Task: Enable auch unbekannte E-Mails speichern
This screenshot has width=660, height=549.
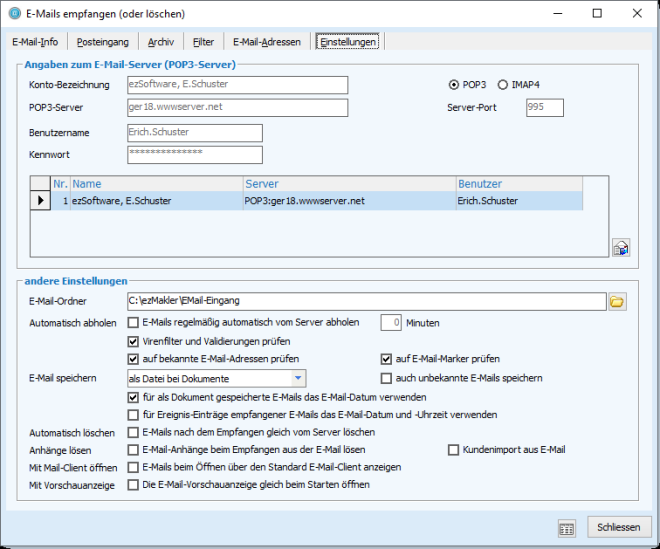Action: click(386, 378)
